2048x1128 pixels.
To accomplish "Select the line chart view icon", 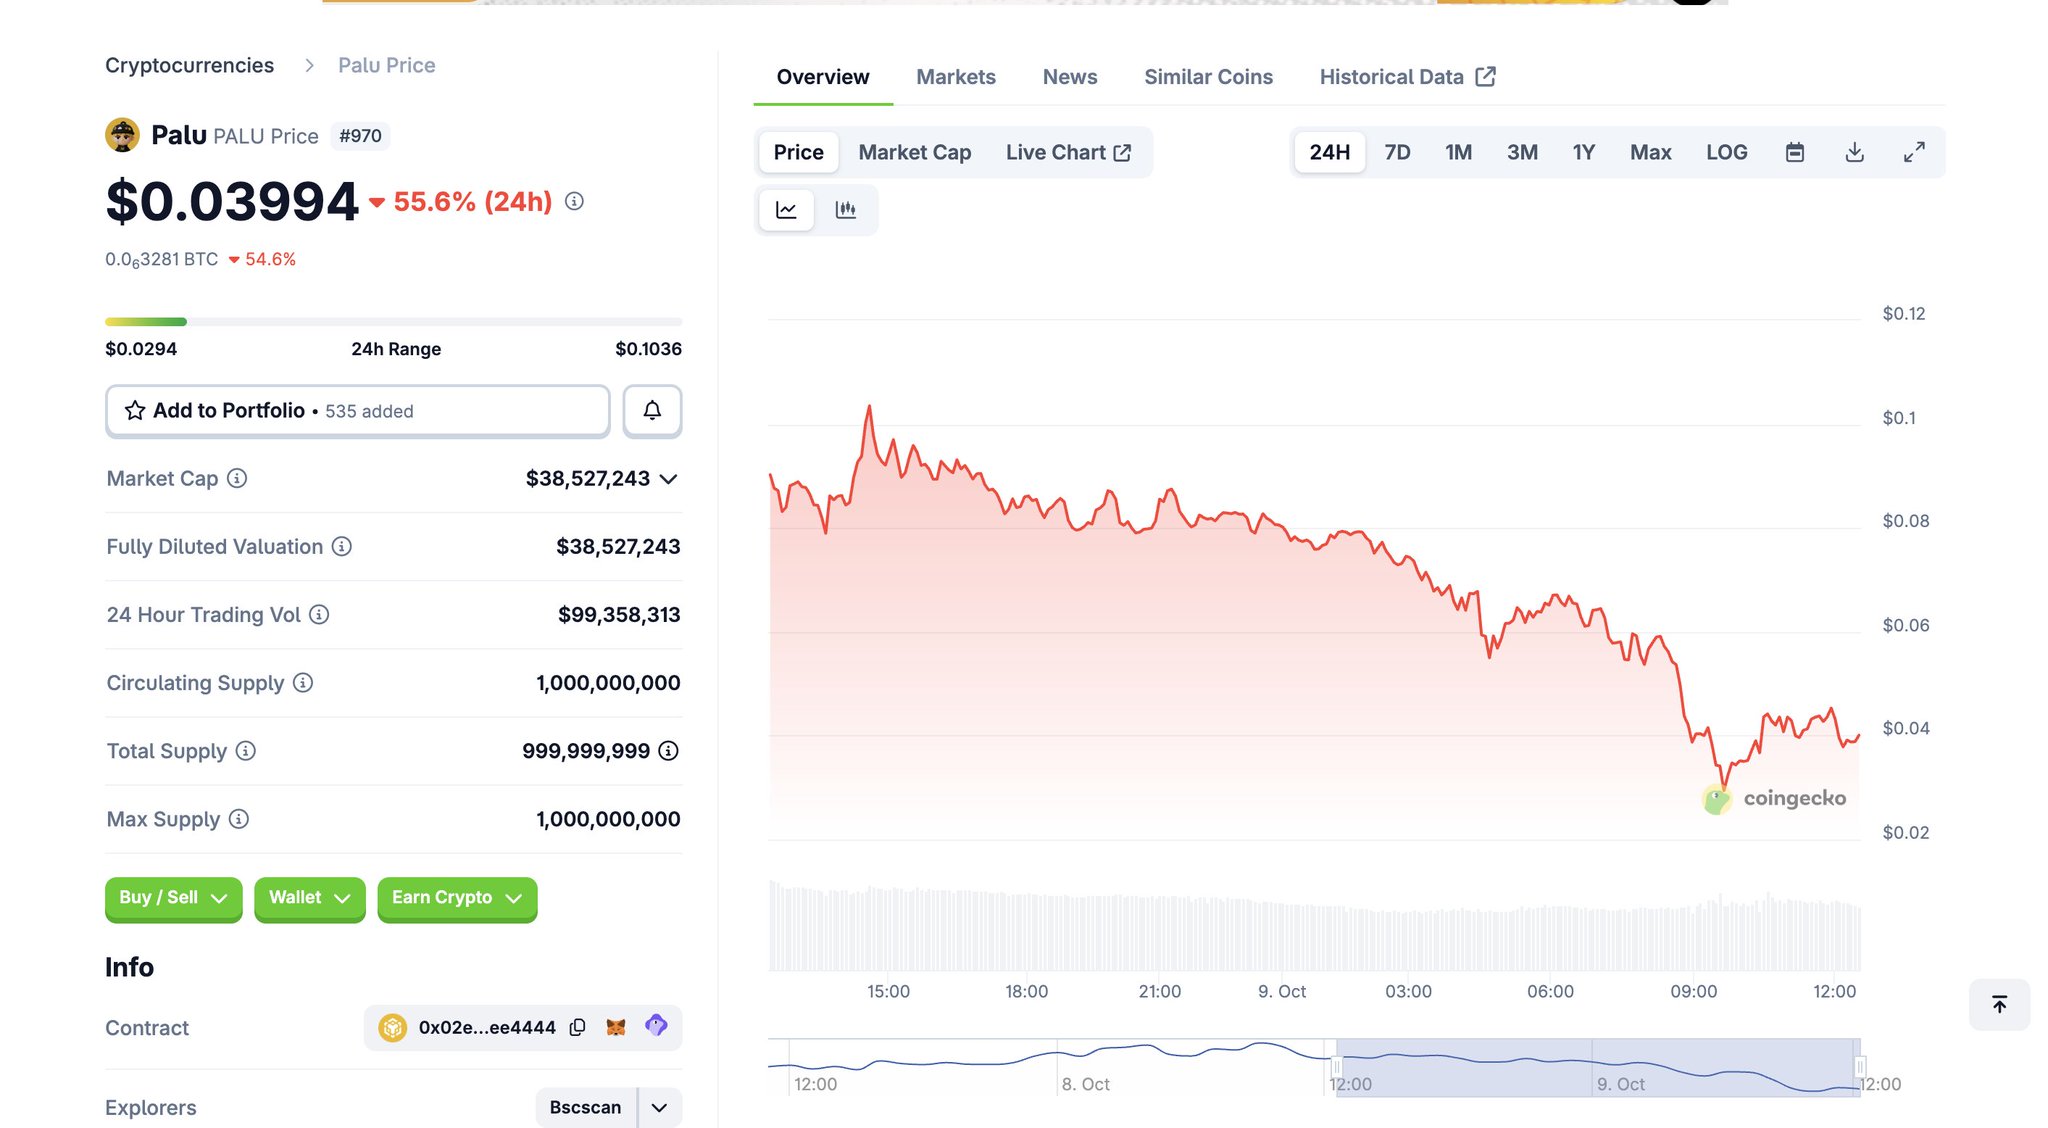I will point(787,210).
